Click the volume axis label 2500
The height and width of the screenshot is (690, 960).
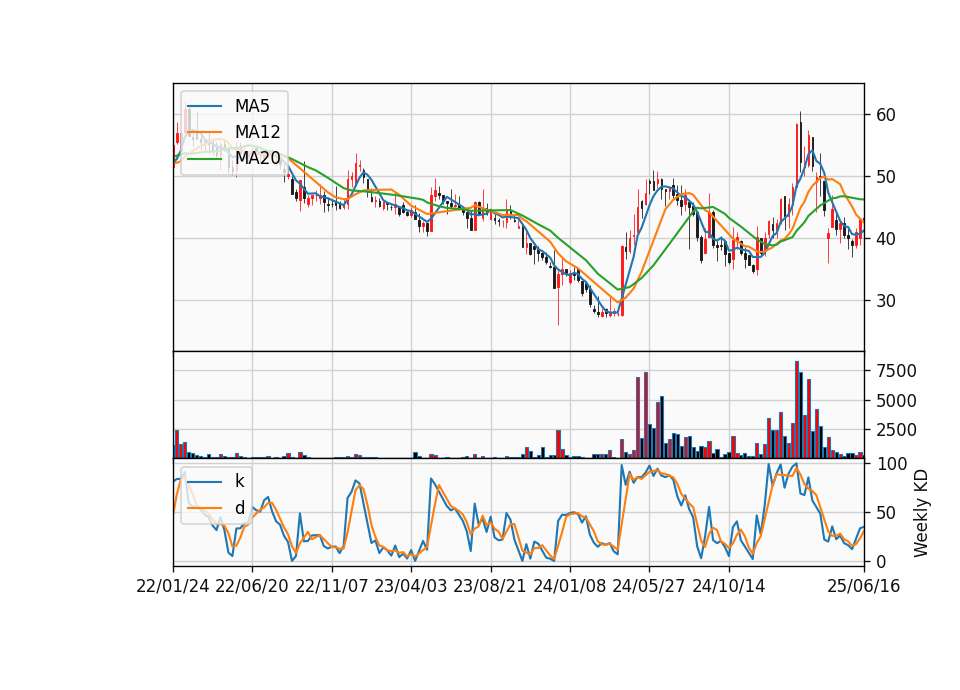[896, 430]
